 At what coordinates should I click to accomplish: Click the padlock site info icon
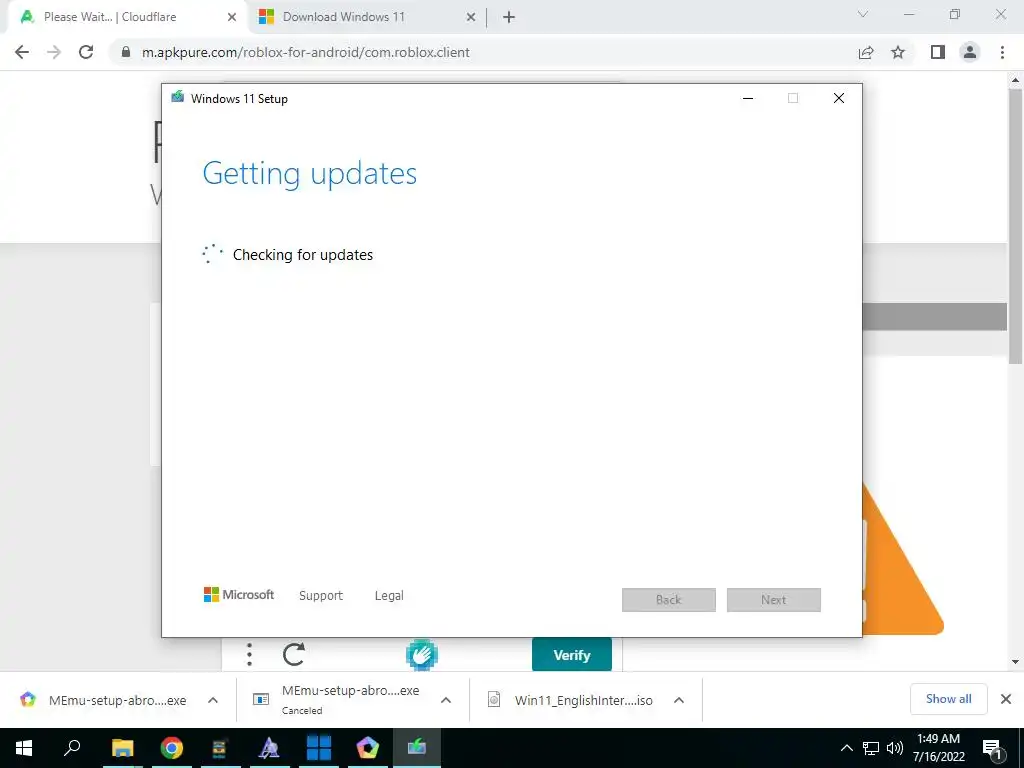pos(125,52)
